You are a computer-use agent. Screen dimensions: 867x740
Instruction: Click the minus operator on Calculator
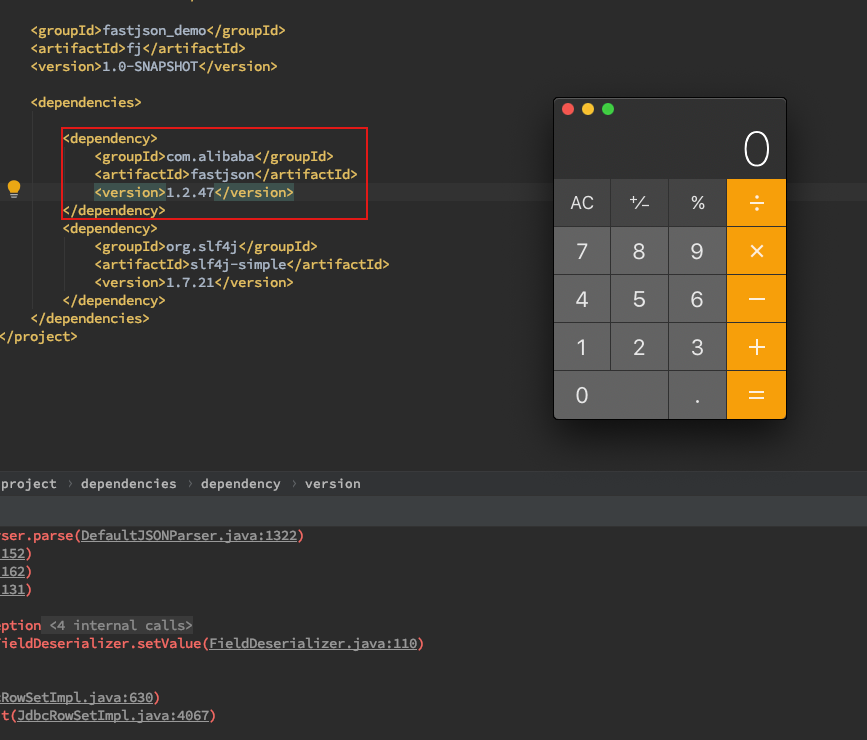tap(756, 299)
